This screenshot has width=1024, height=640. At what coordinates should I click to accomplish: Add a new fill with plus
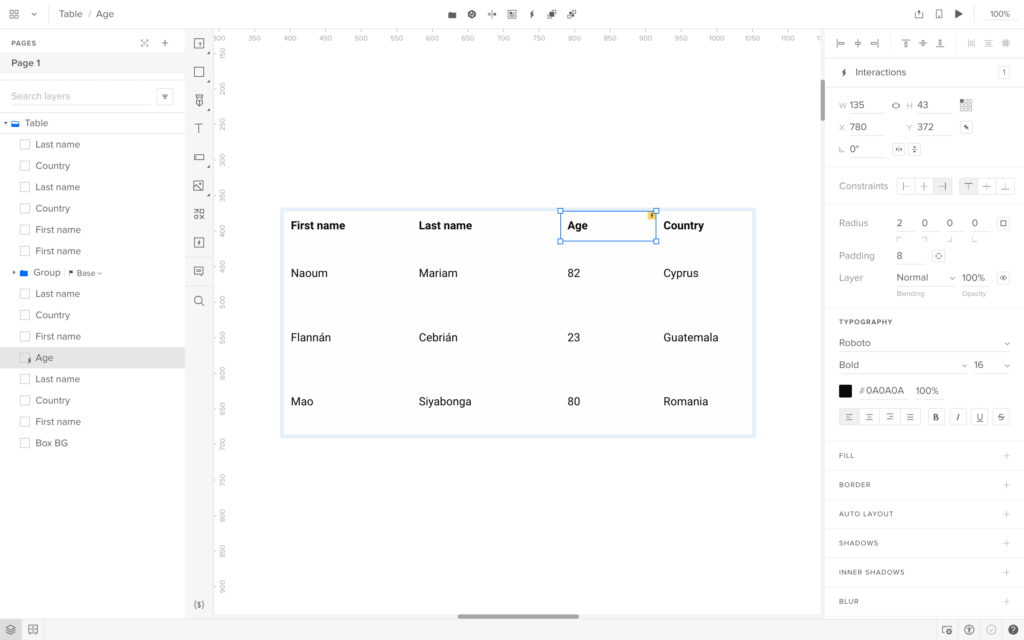click(x=1006, y=456)
